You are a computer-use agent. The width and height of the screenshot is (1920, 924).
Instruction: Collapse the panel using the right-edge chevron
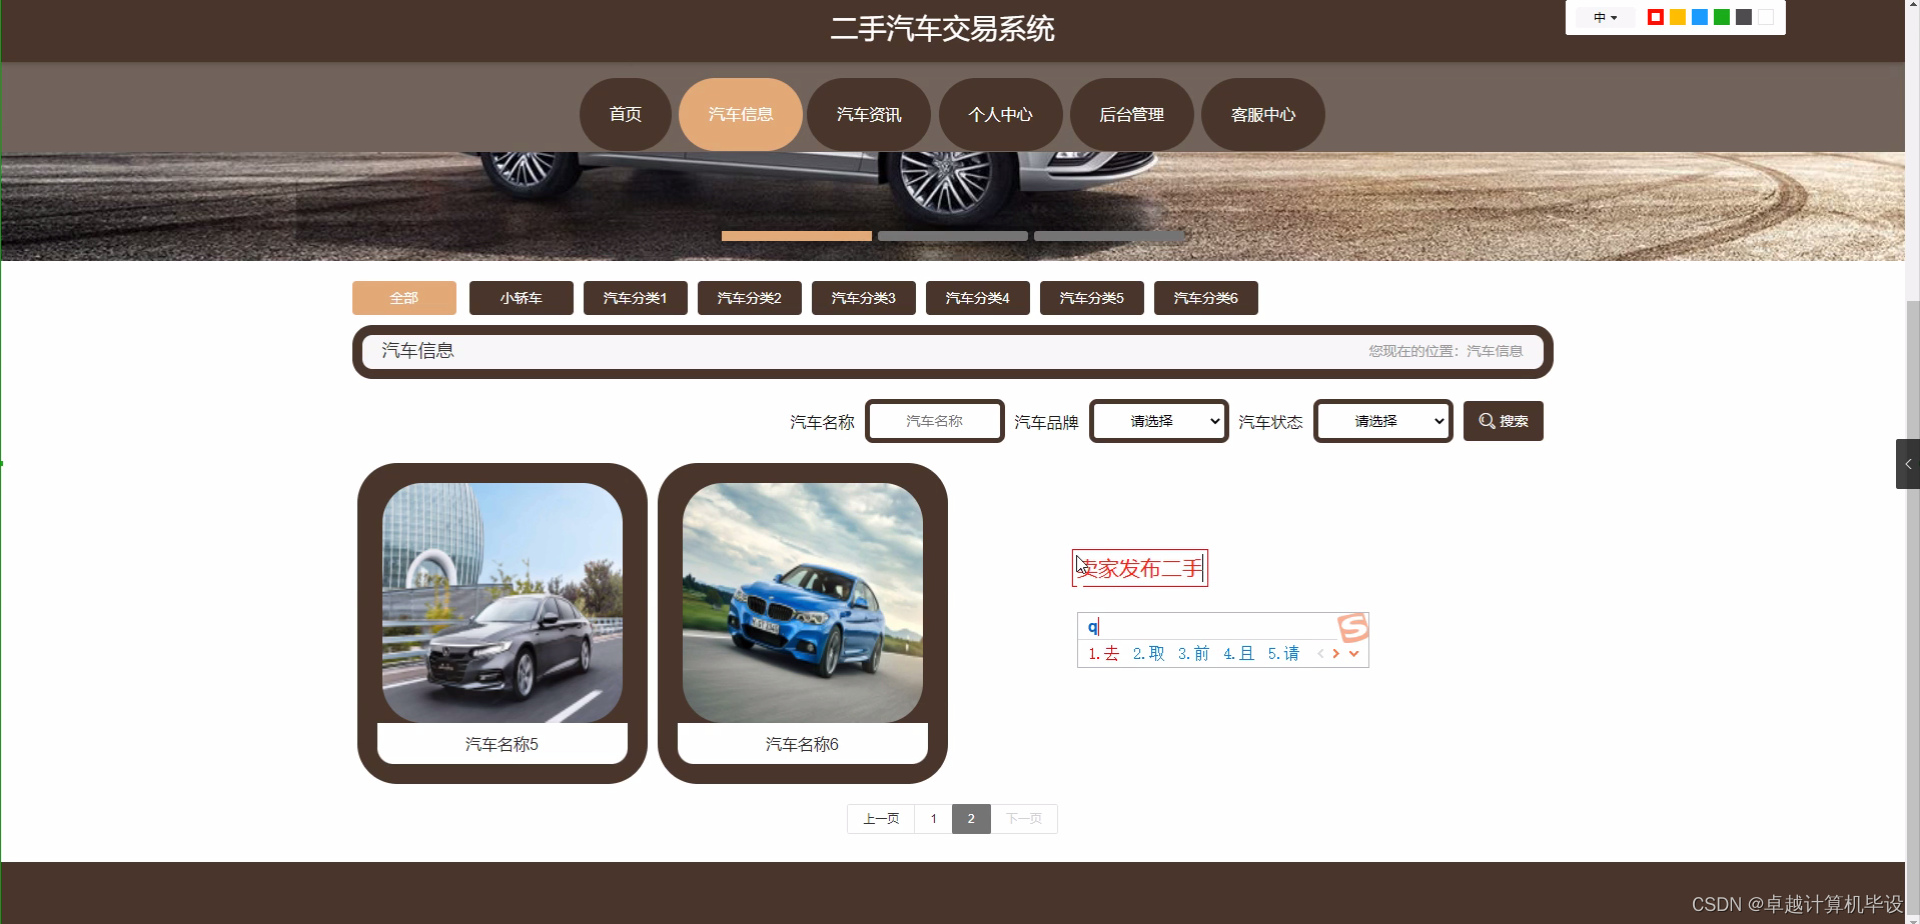click(1909, 463)
